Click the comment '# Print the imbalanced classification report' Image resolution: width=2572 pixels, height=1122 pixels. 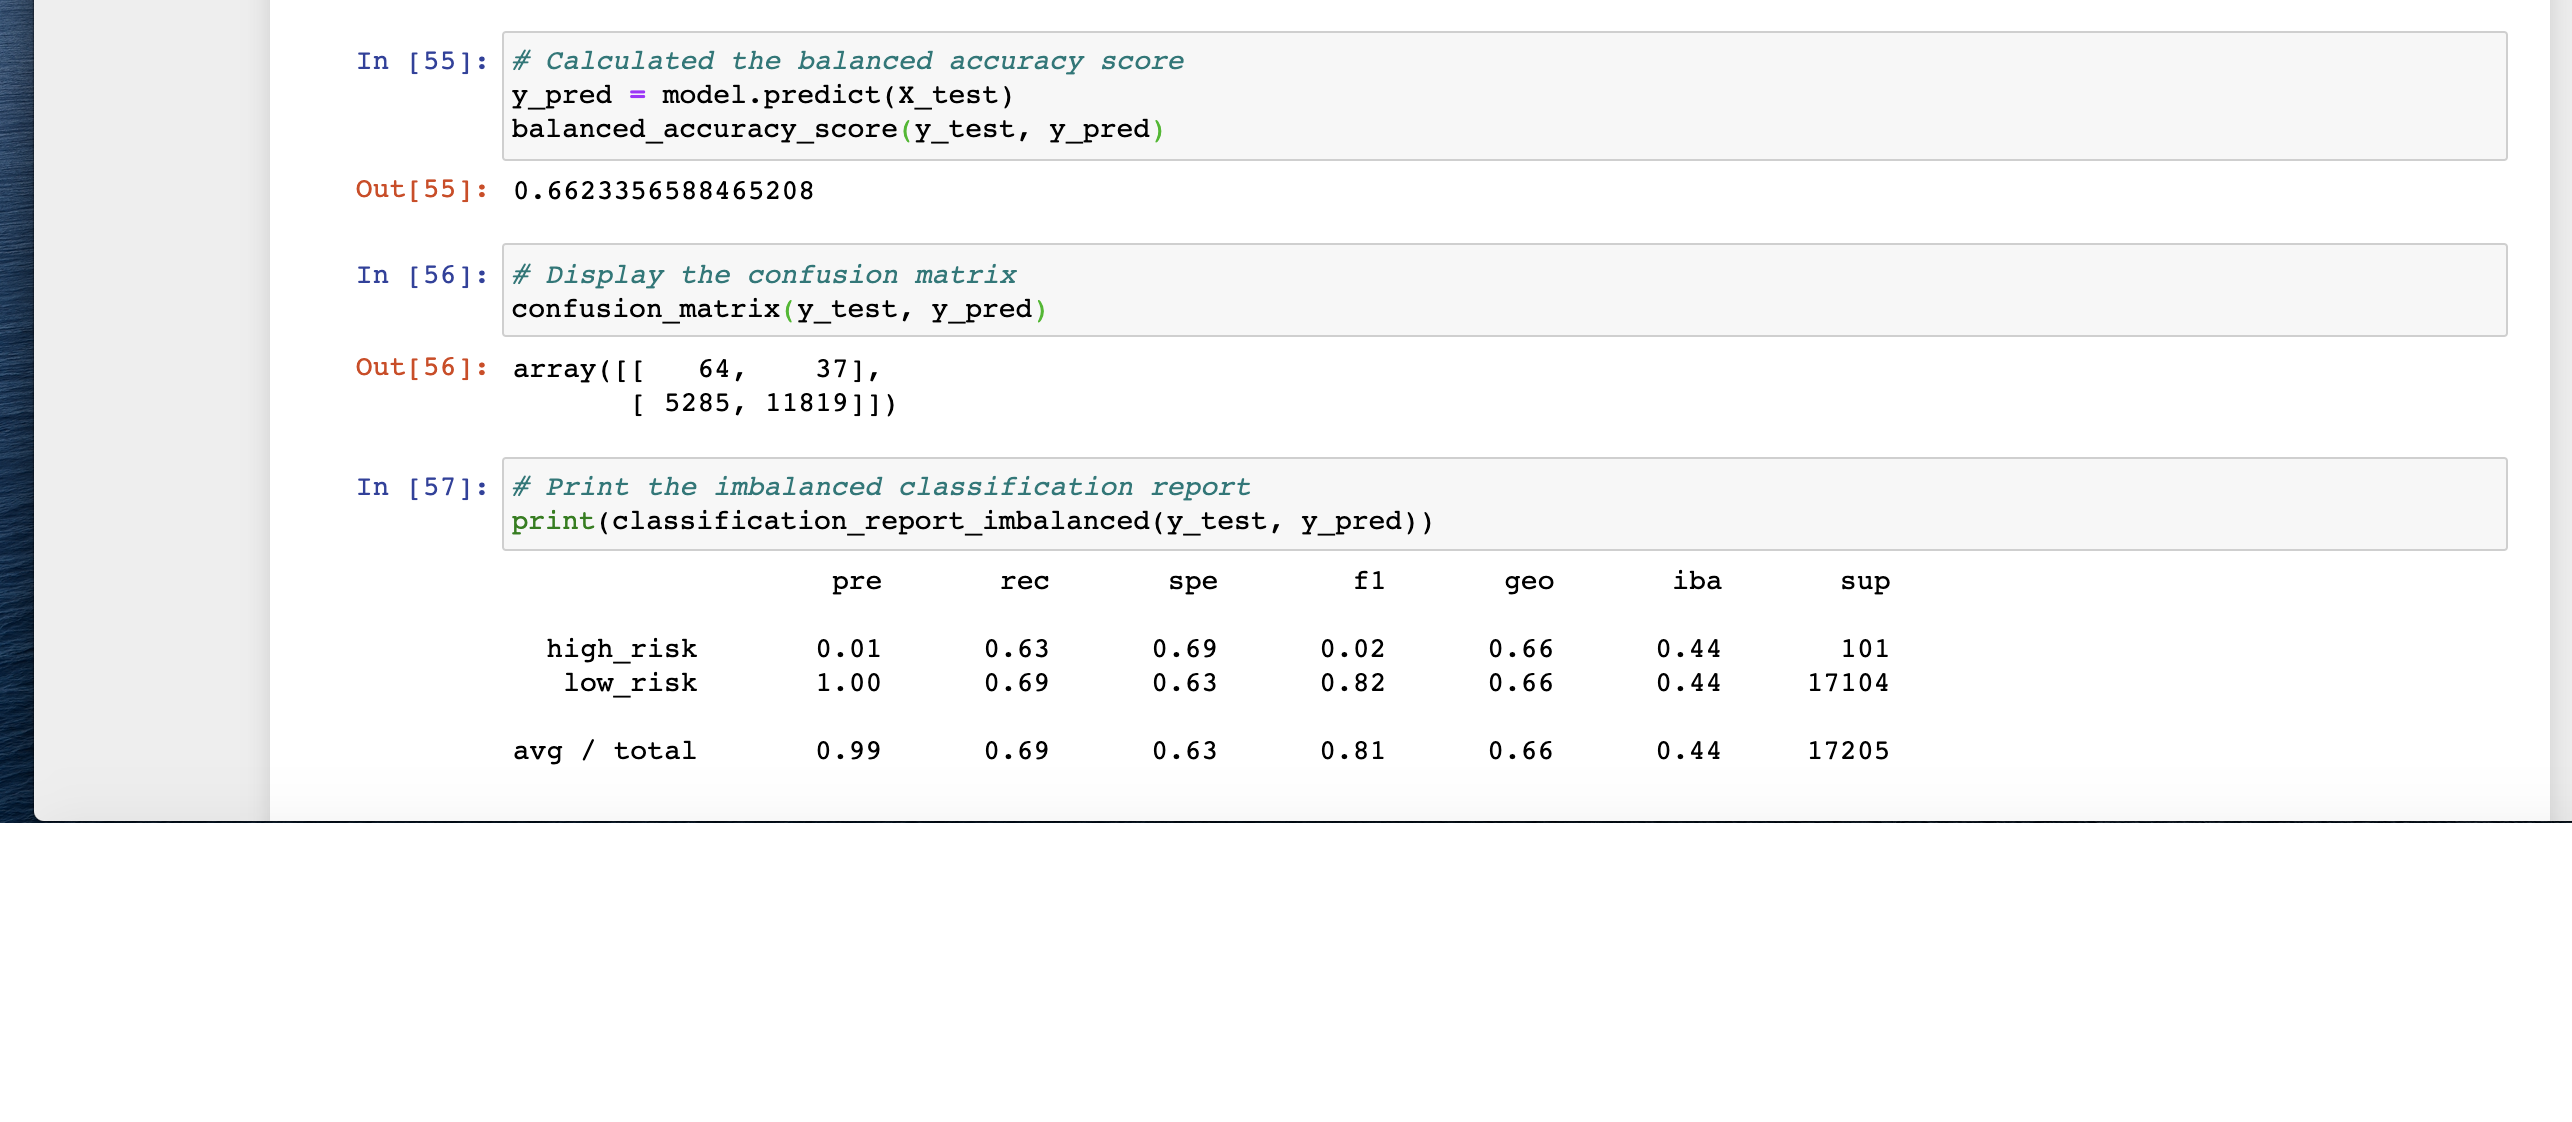click(x=879, y=487)
